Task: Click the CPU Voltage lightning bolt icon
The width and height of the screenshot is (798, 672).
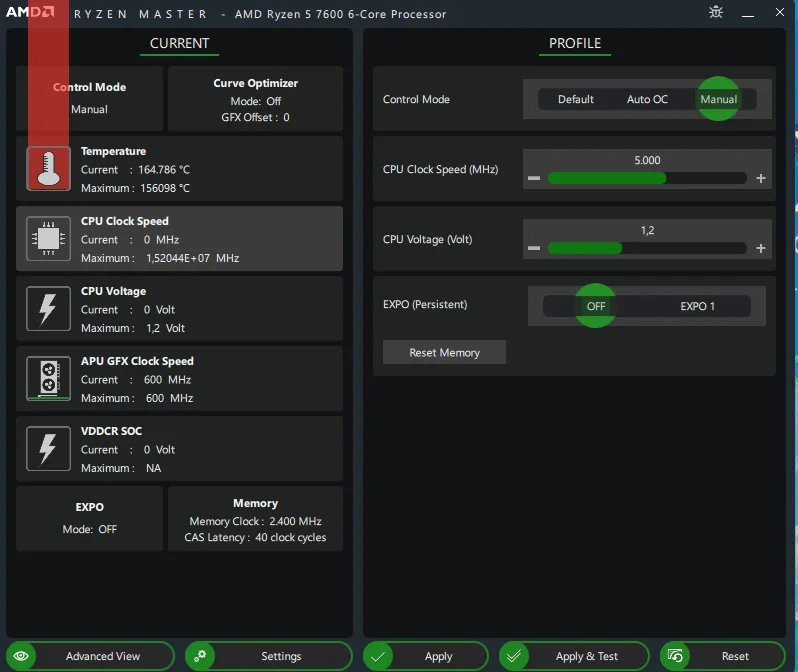Action: (x=48, y=309)
